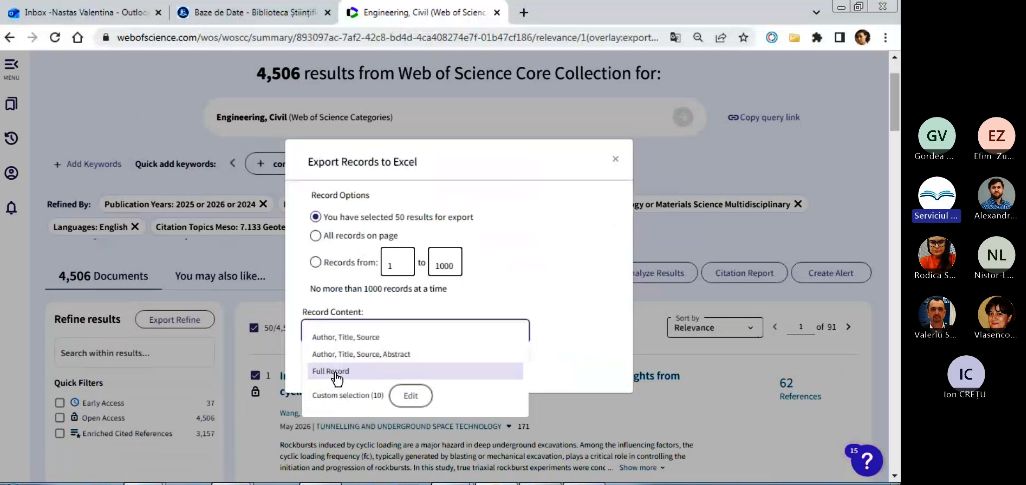Click the 'Search within results' field
Screen dimensions: 1026x485
click(x=134, y=353)
